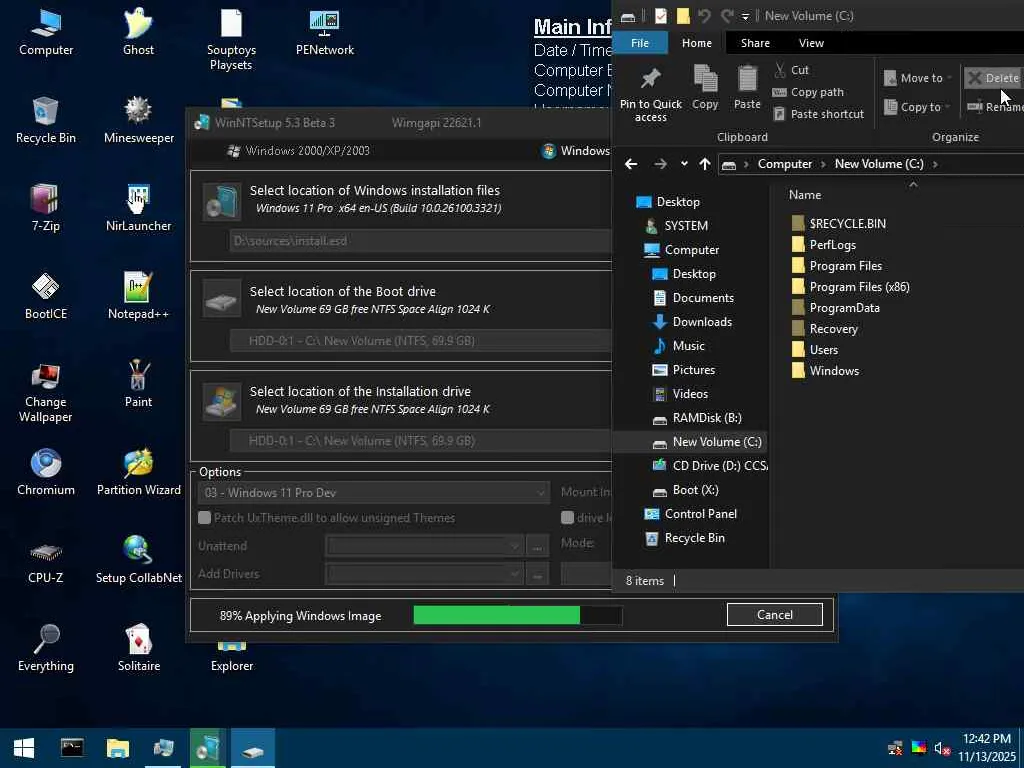Go back using Explorer's back arrow
This screenshot has width=1024, height=768.
coord(631,164)
